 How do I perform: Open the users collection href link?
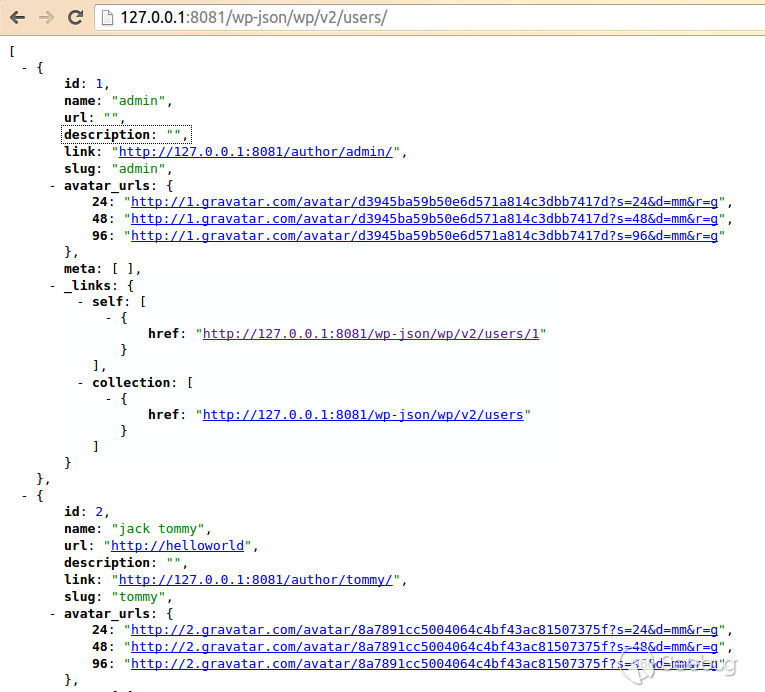click(363, 415)
